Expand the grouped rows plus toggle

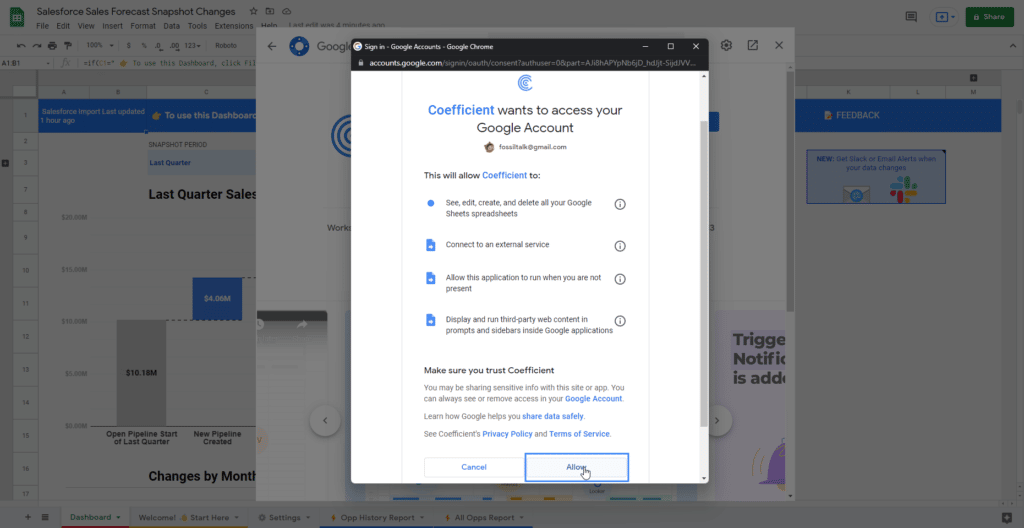(x=5, y=163)
